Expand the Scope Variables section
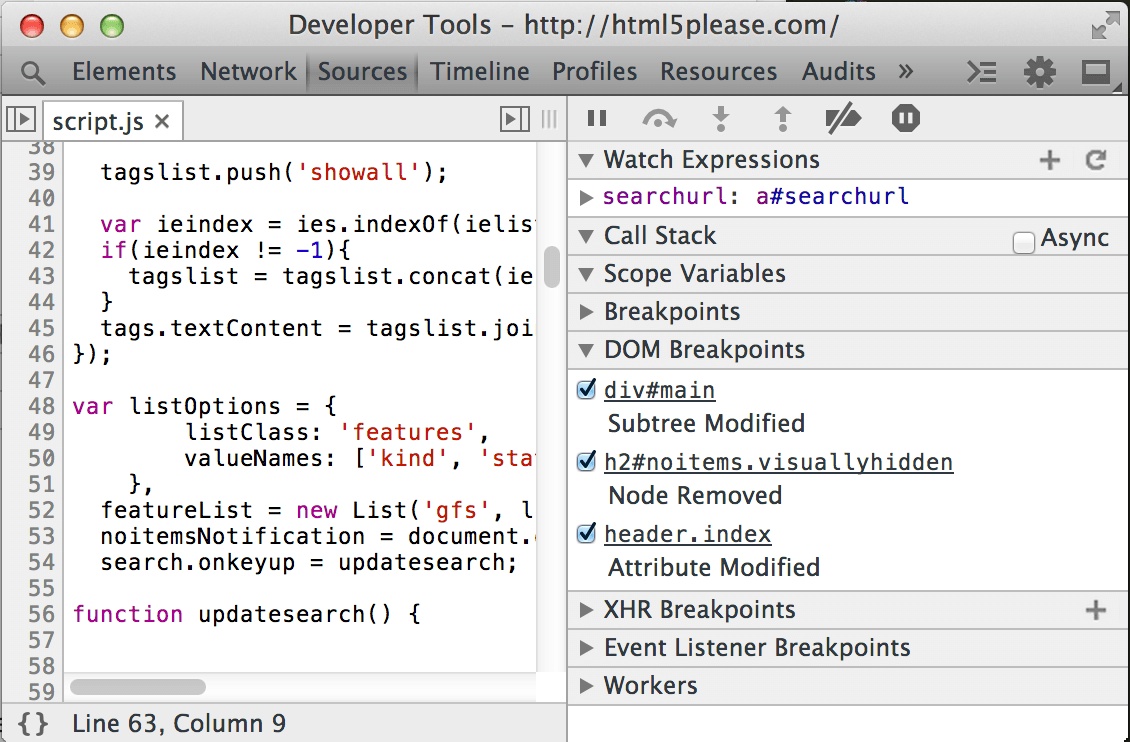 tap(694, 274)
